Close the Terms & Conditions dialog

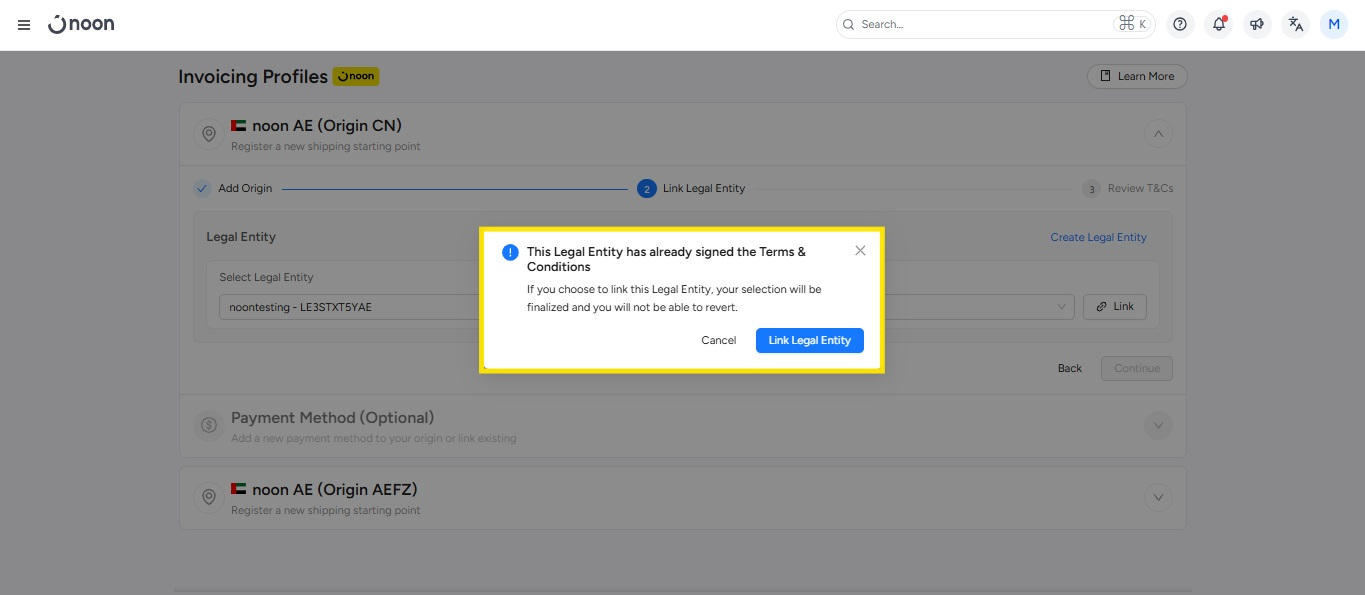click(860, 251)
